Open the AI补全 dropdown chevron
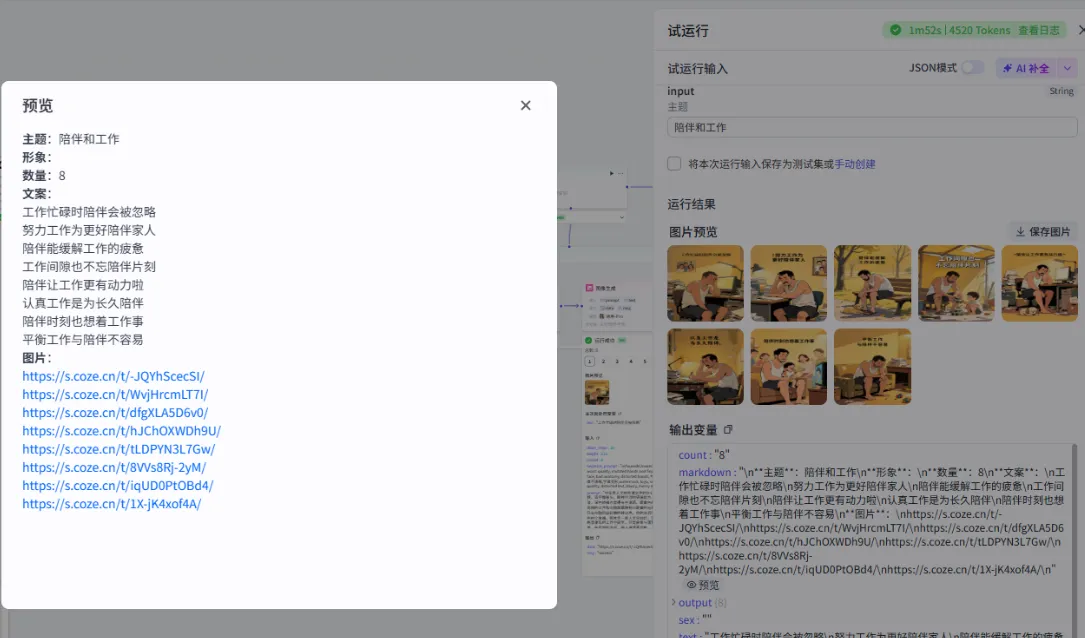The width and height of the screenshot is (1085, 638). [x=1066, y=68]
